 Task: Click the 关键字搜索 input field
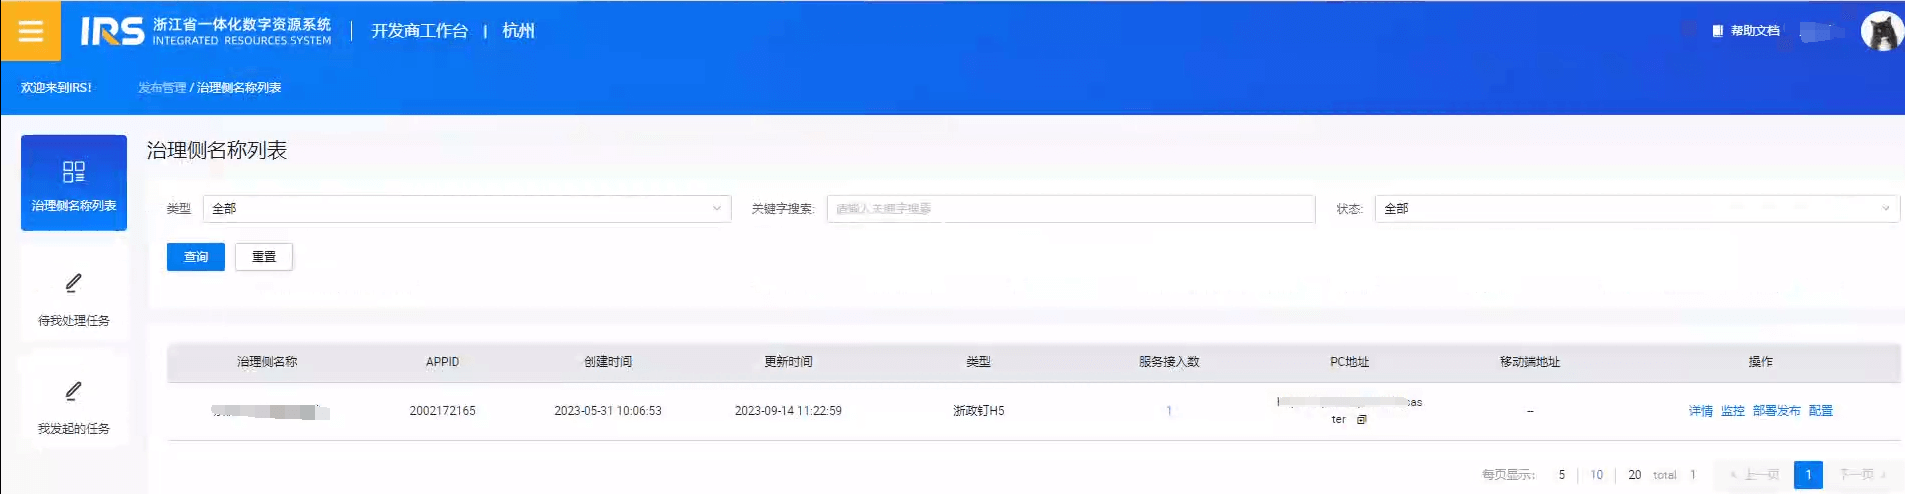point(1070,209)
